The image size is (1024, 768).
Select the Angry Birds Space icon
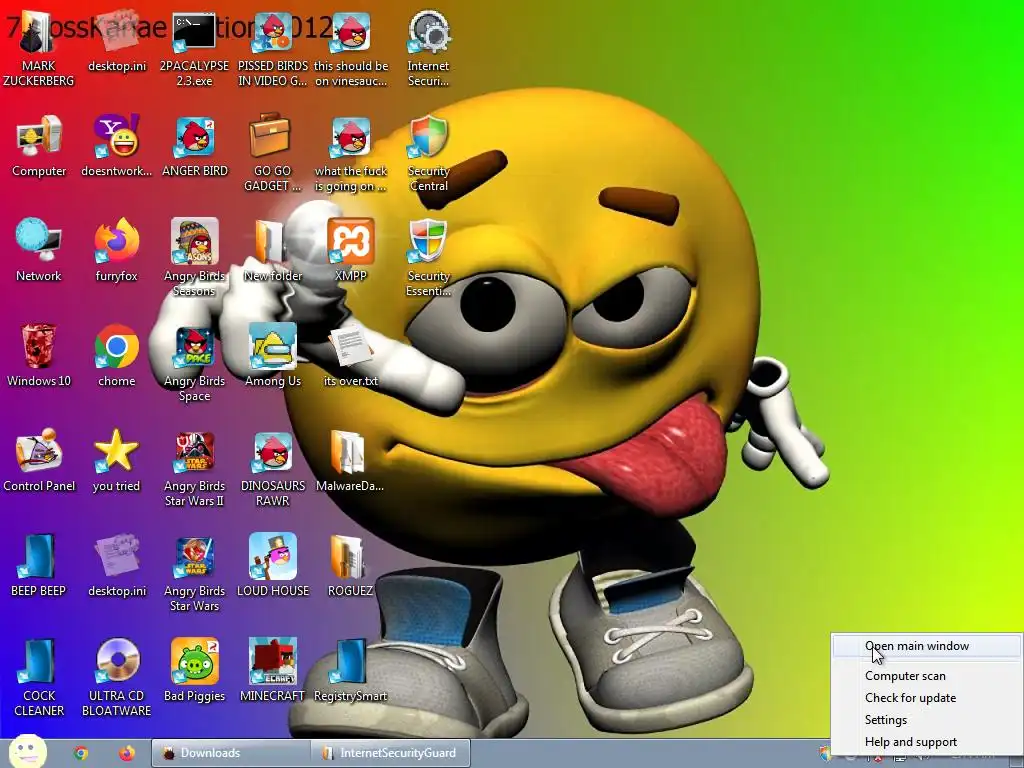pyautogui.click(x=195, y=364)
